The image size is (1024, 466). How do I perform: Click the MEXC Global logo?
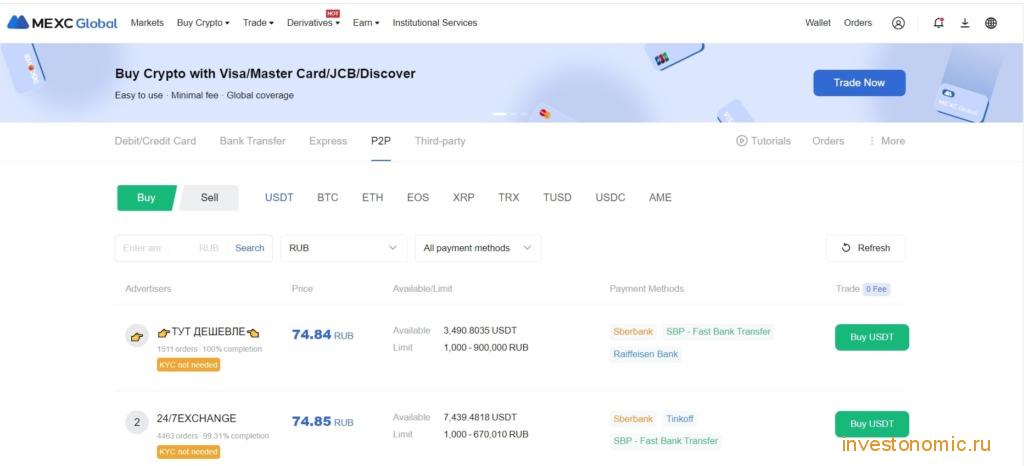(62, 23)
